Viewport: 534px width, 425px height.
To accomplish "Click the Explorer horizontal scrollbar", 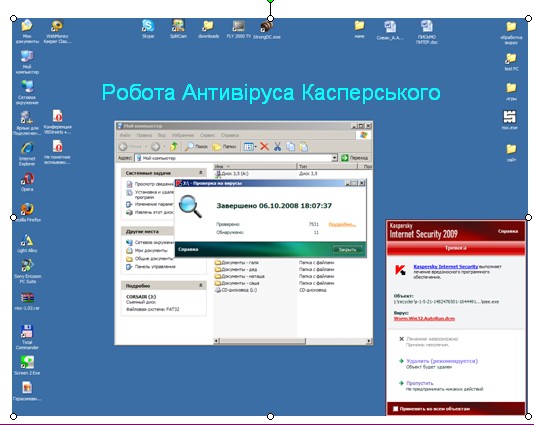I will click(293, 341).
